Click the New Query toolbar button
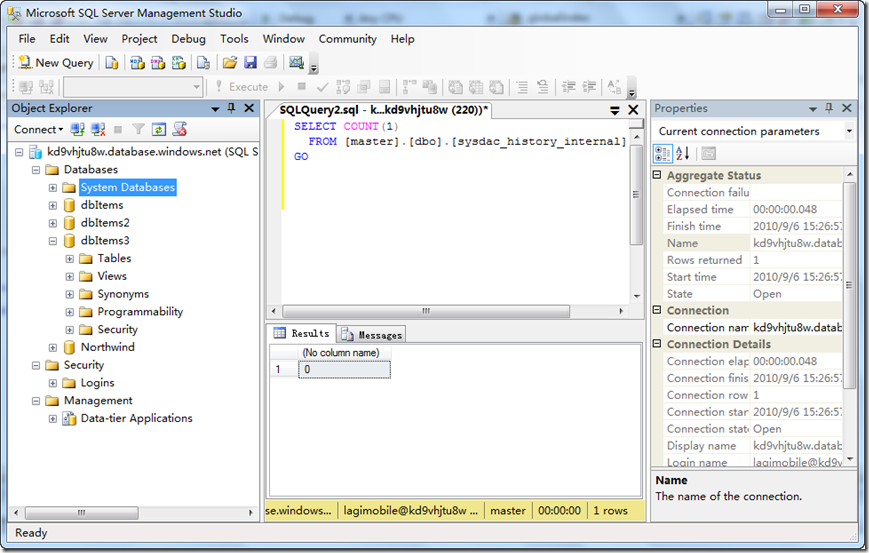The image size is (869, 553). [x=56, y=63]
